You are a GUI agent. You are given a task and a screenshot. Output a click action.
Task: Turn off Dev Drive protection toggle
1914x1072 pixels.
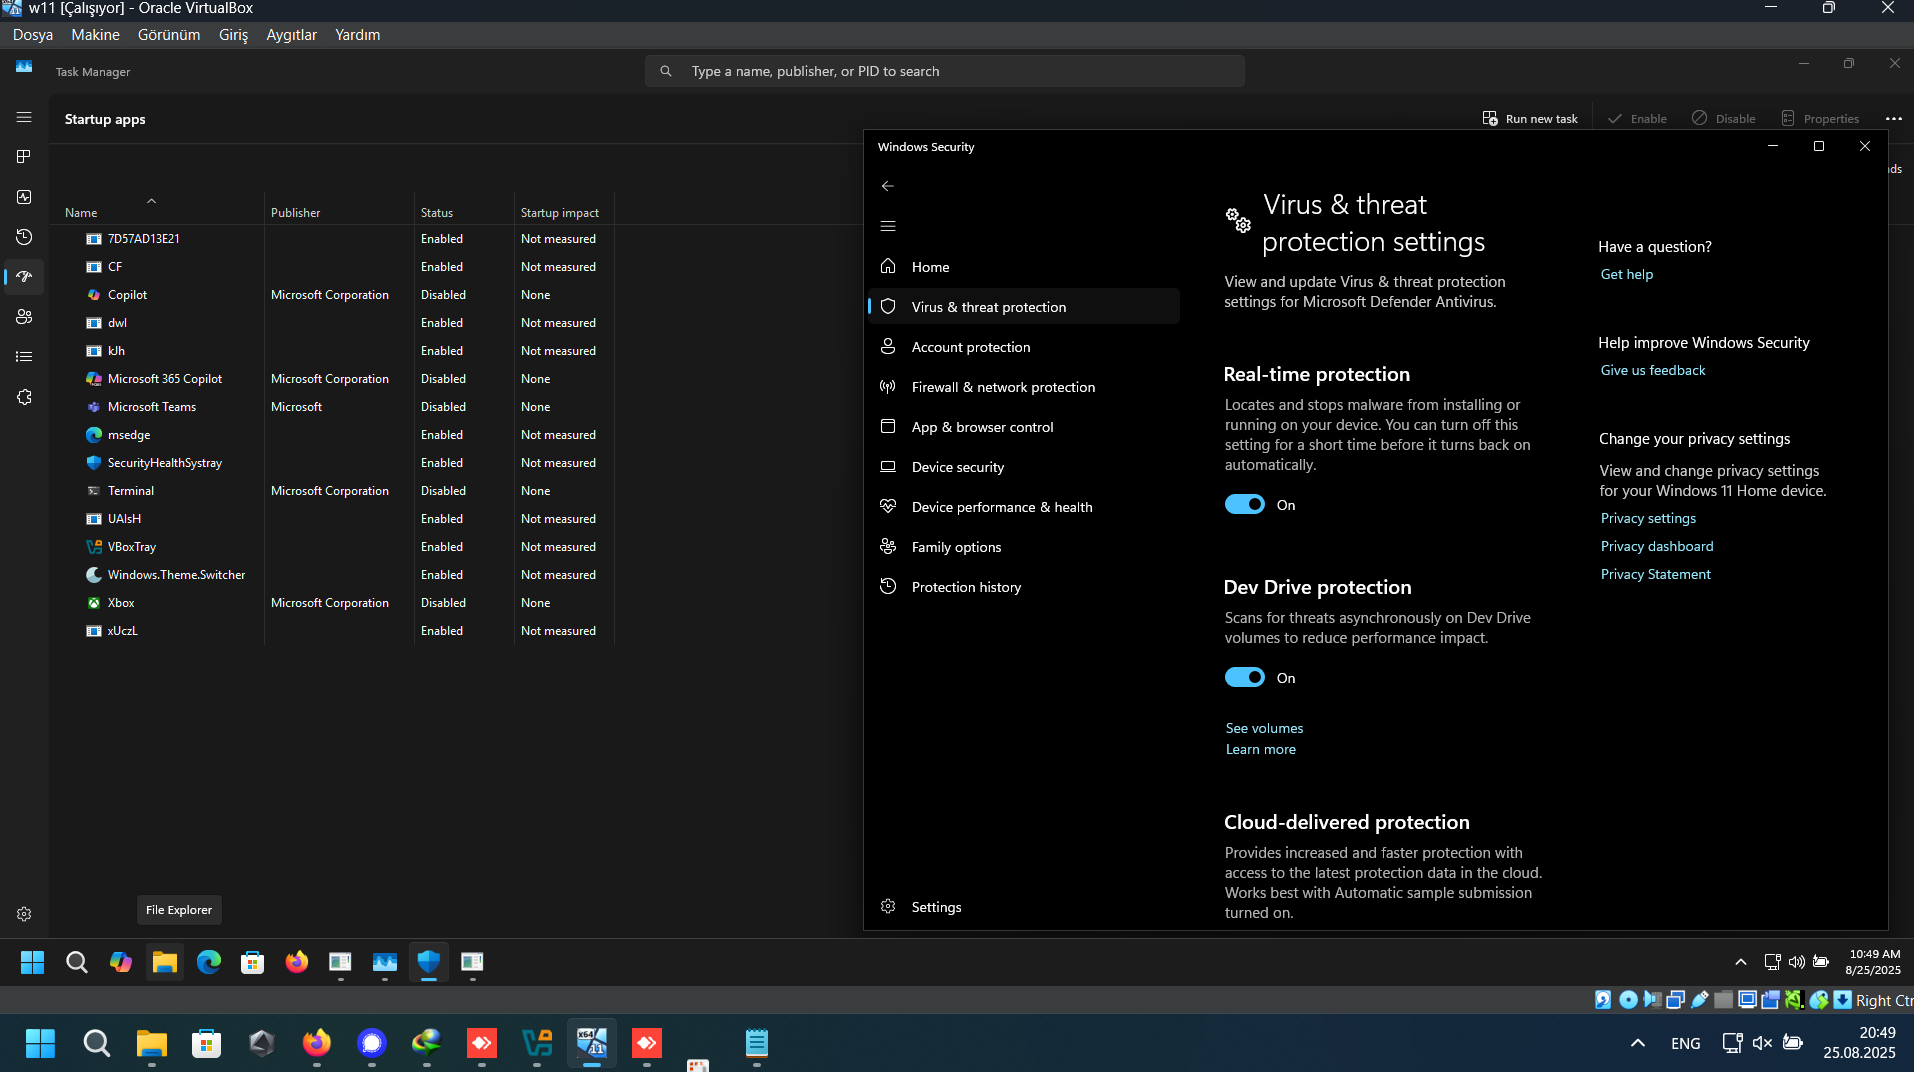[1245, 678]
